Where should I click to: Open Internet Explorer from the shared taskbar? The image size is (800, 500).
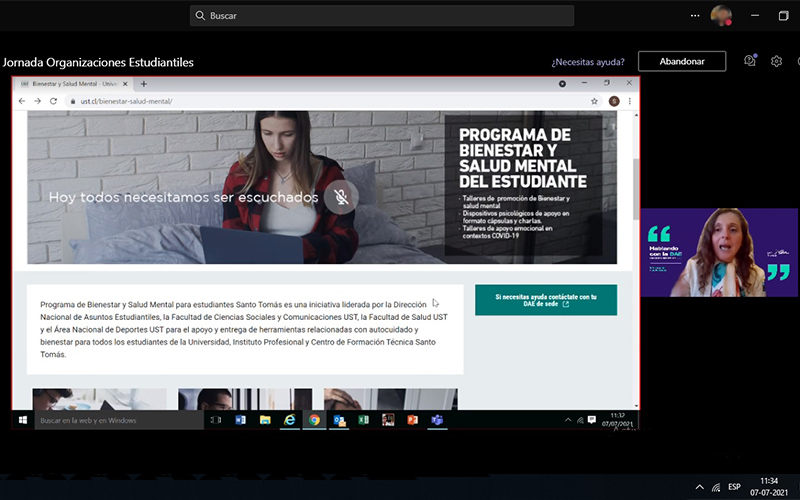(x=290, y=420)
